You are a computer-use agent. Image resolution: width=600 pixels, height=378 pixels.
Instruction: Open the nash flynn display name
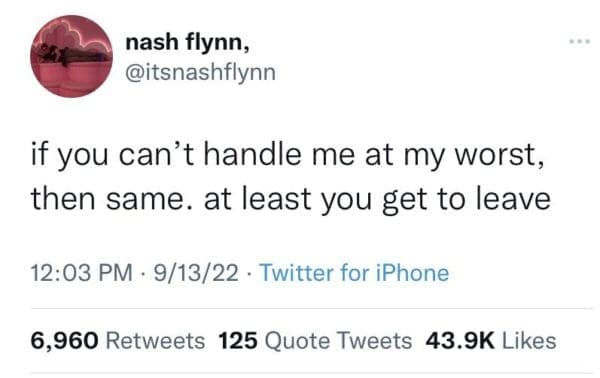pos(188,42)
